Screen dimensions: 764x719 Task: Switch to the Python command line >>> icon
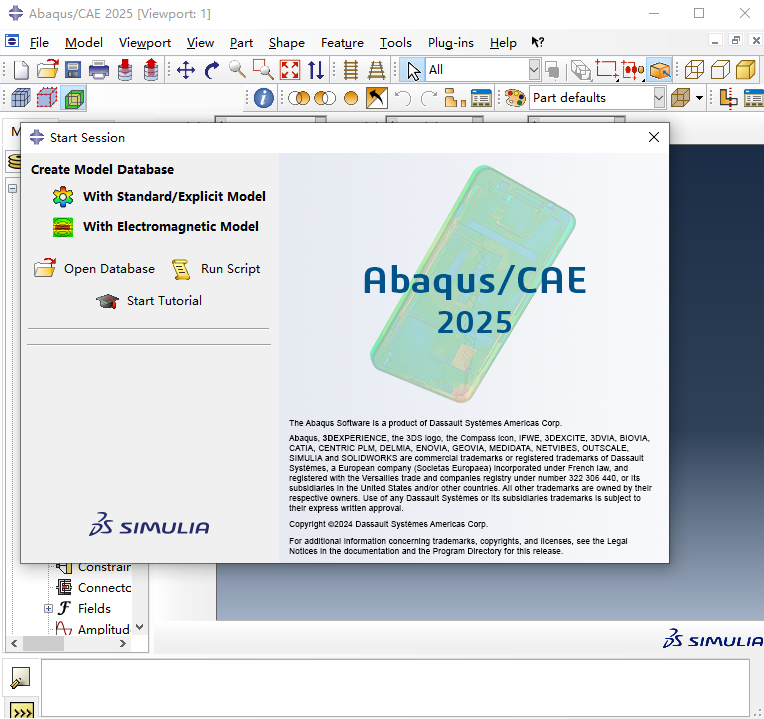22,710
